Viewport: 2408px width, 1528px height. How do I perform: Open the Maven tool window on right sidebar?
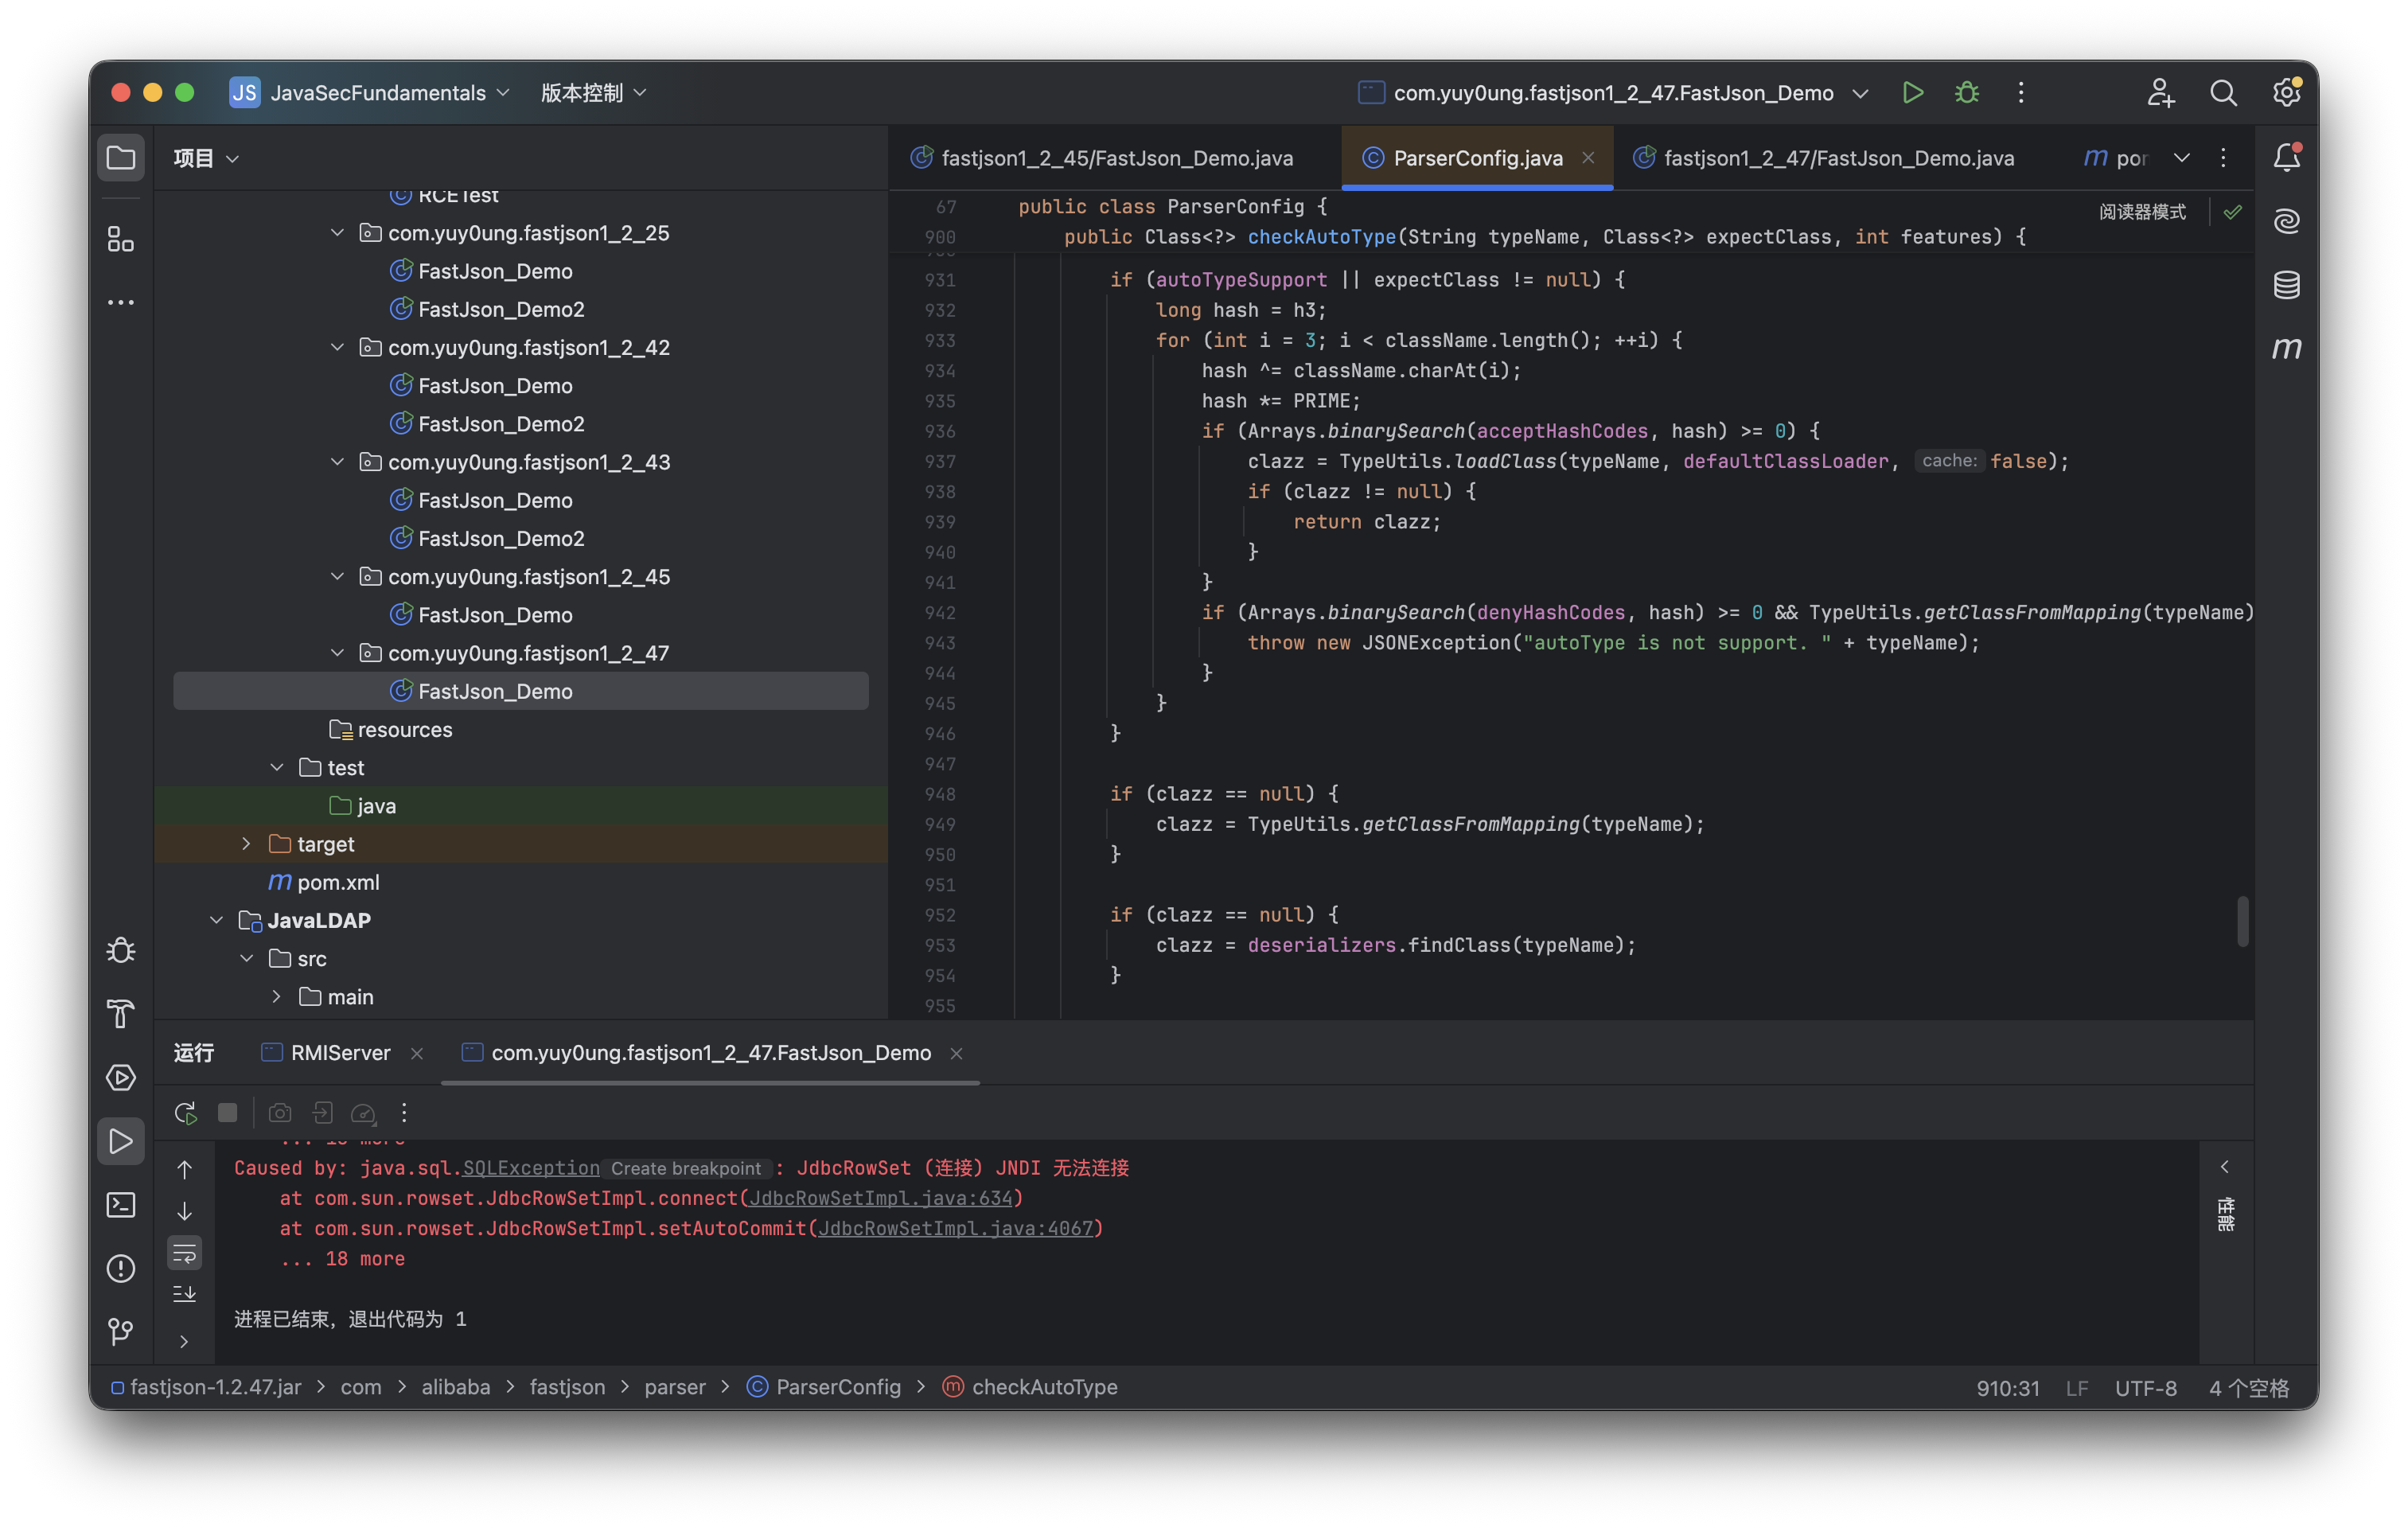click(2286, 348)
